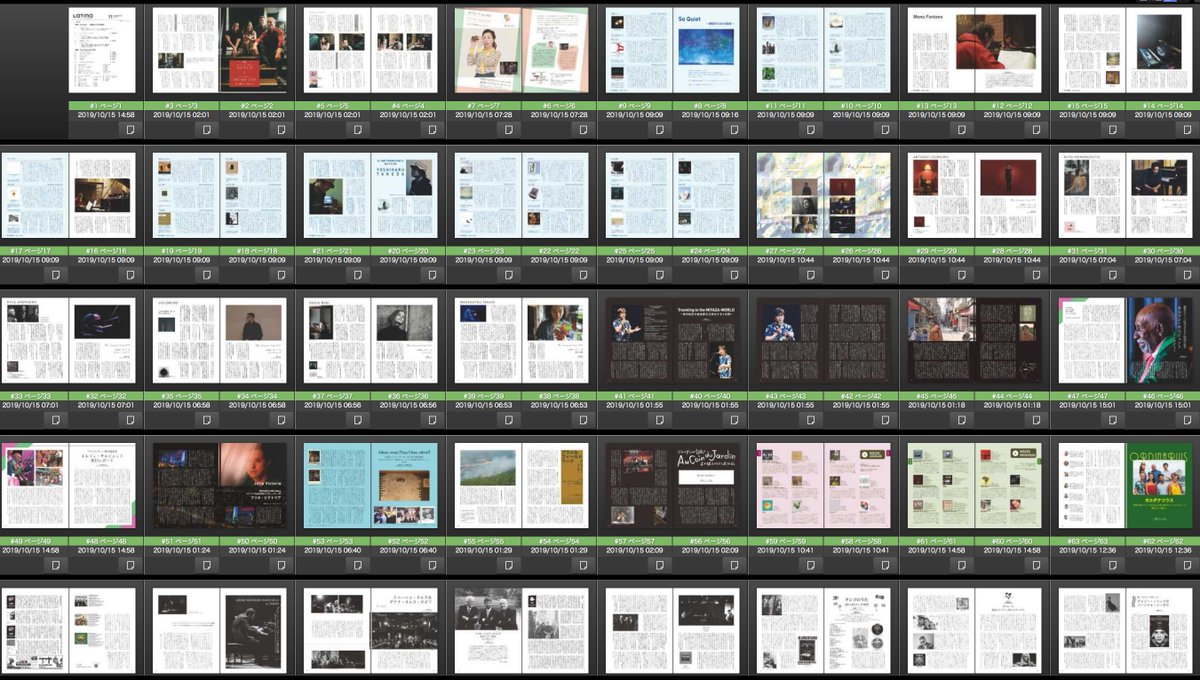Open the note icon under #36 ページ36
Viewport: 1200px width, 680px height.
(x=432, y=419)
